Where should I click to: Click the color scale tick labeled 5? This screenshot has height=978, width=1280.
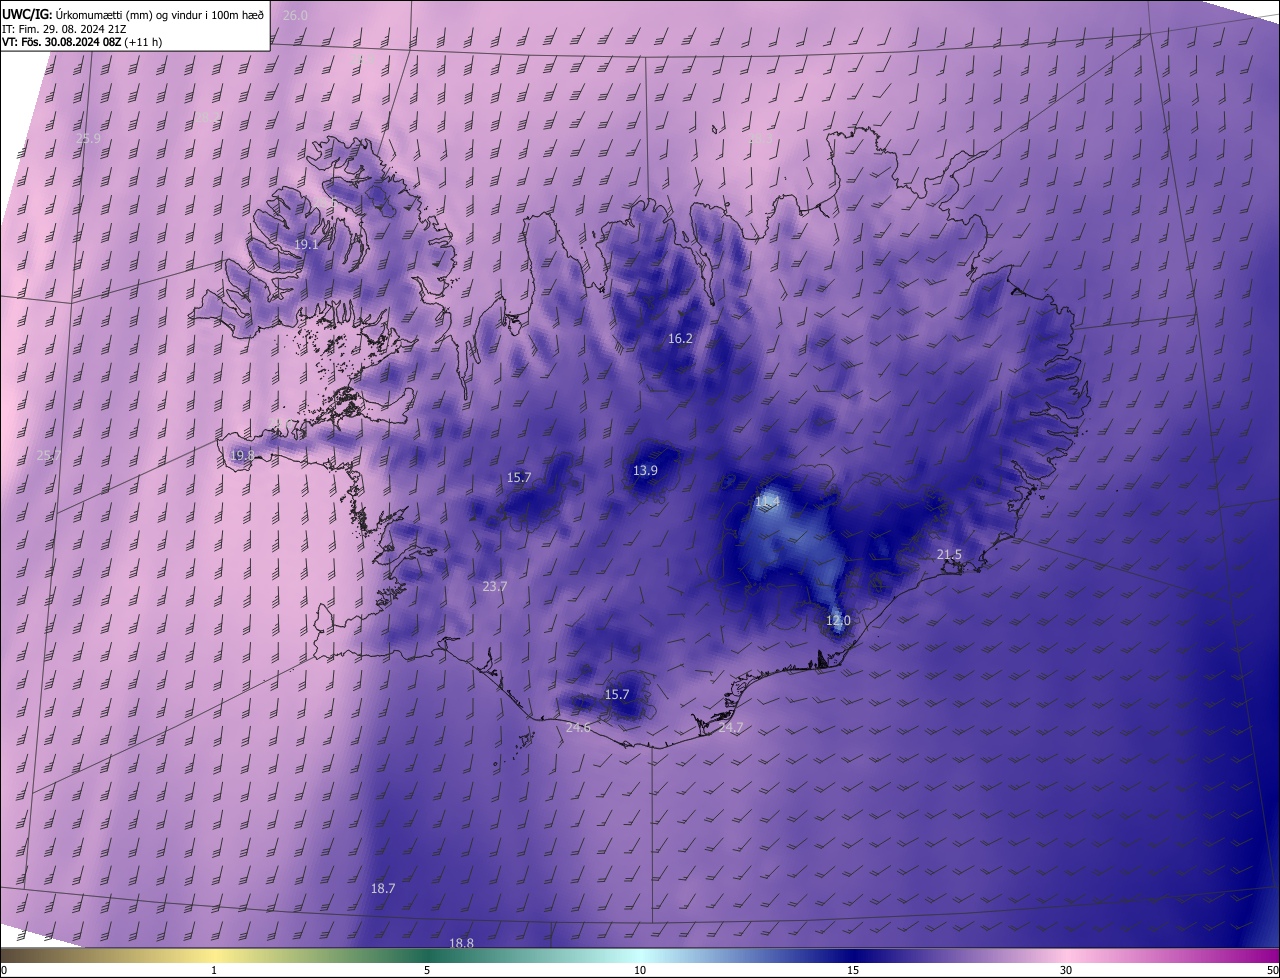tap(427, 971)
